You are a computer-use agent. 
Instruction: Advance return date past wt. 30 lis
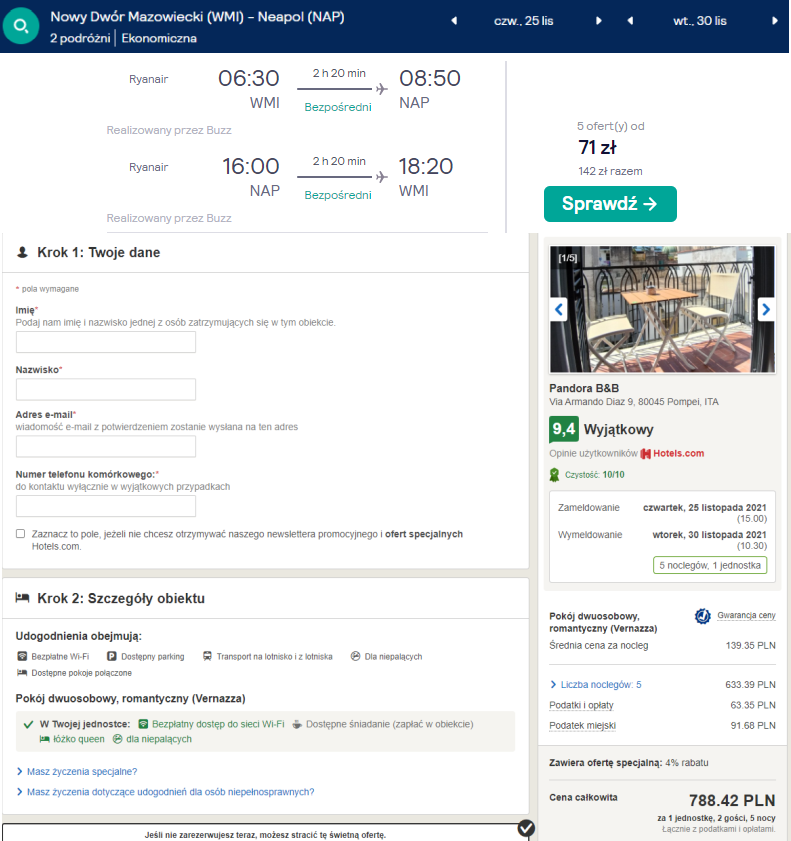774,21
